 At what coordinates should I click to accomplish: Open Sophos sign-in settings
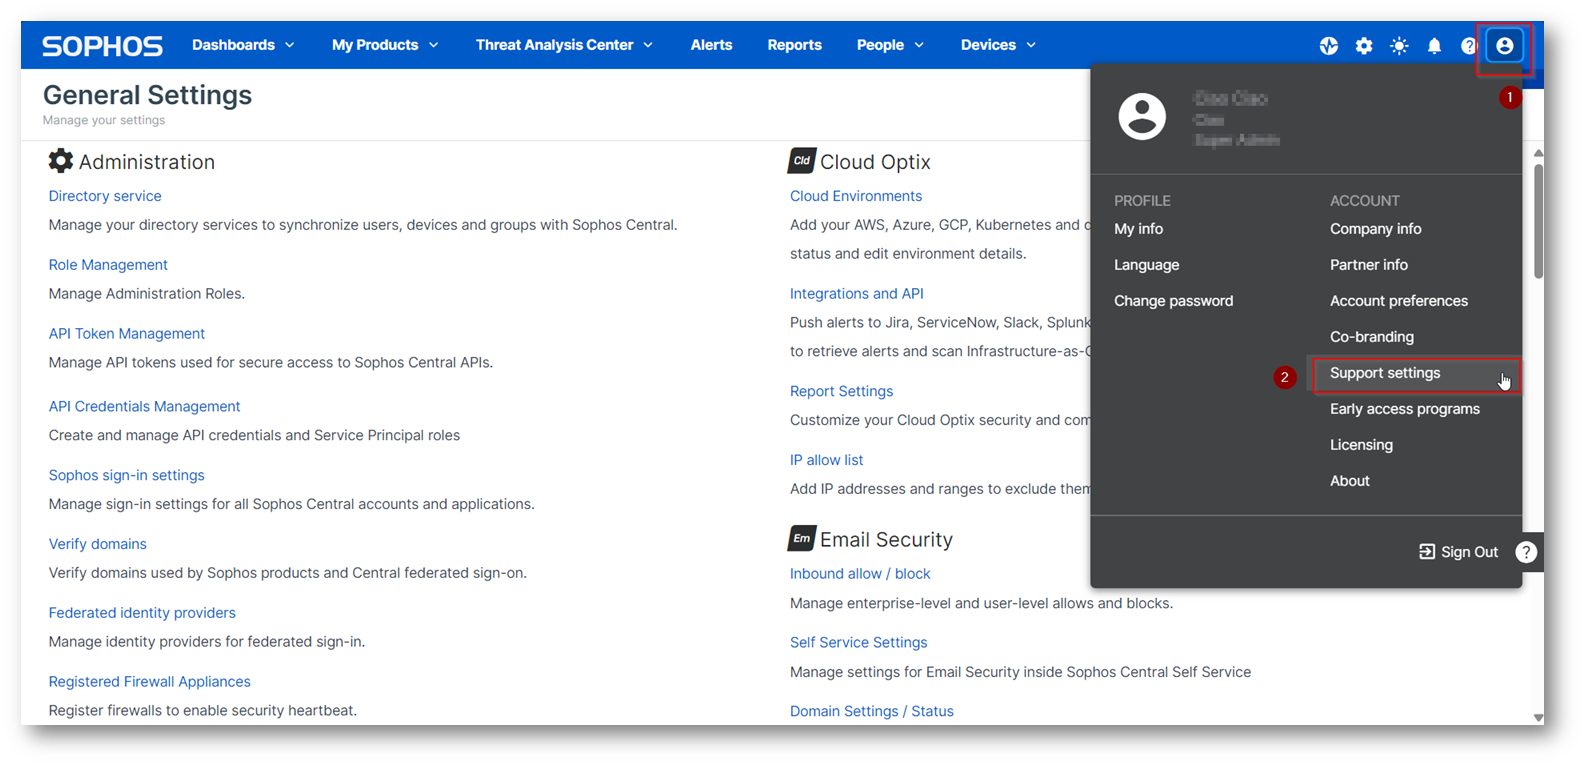tap(126, 475)
